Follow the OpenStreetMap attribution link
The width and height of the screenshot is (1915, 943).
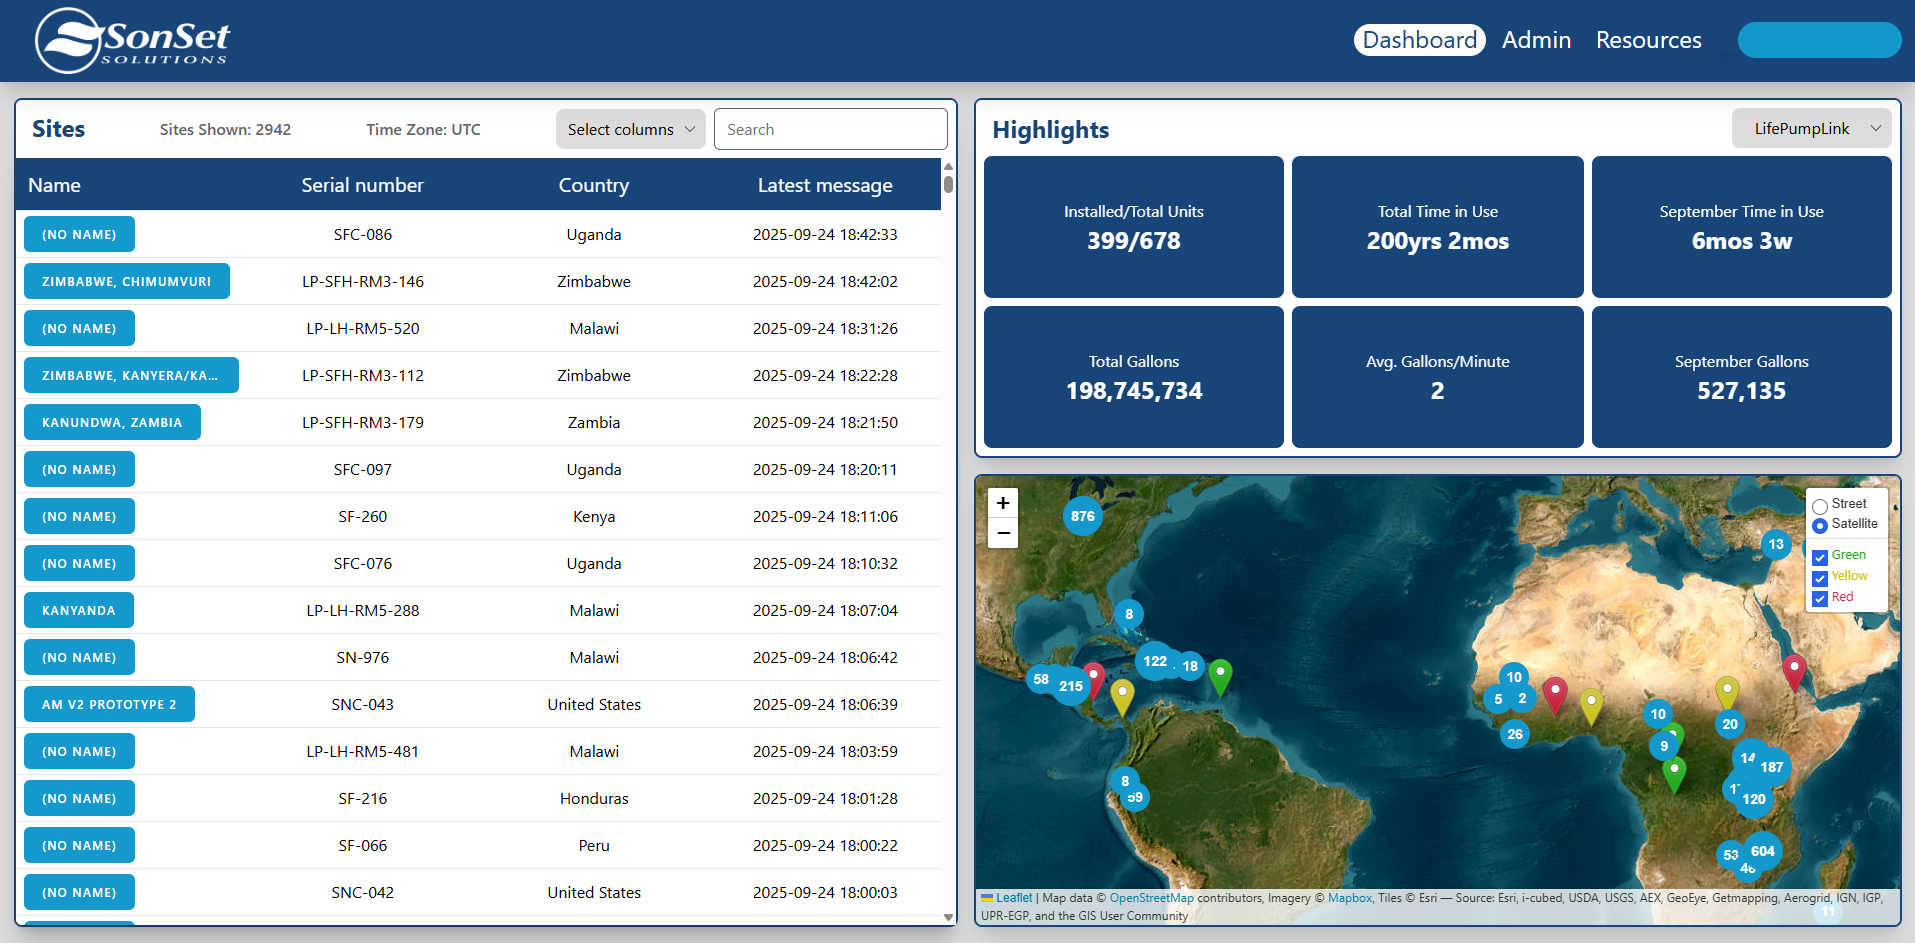(1151, 898)
